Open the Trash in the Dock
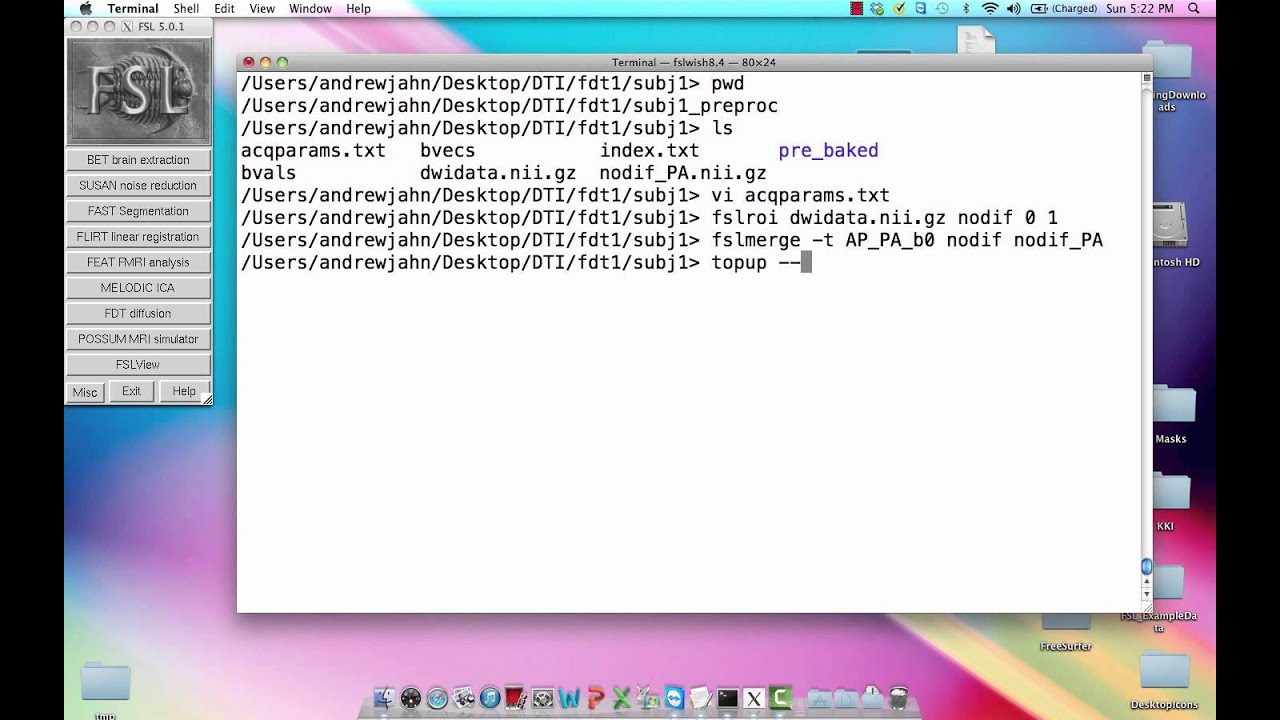 899,697
